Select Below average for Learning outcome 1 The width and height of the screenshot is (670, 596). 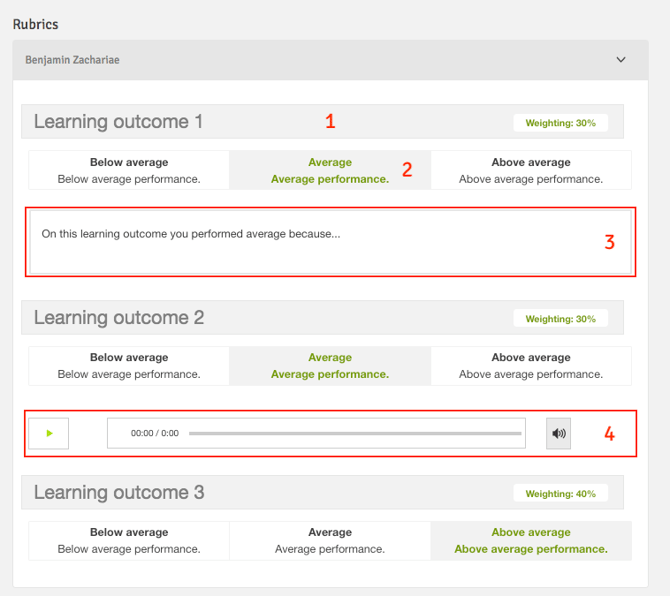(x=129, y=170)
